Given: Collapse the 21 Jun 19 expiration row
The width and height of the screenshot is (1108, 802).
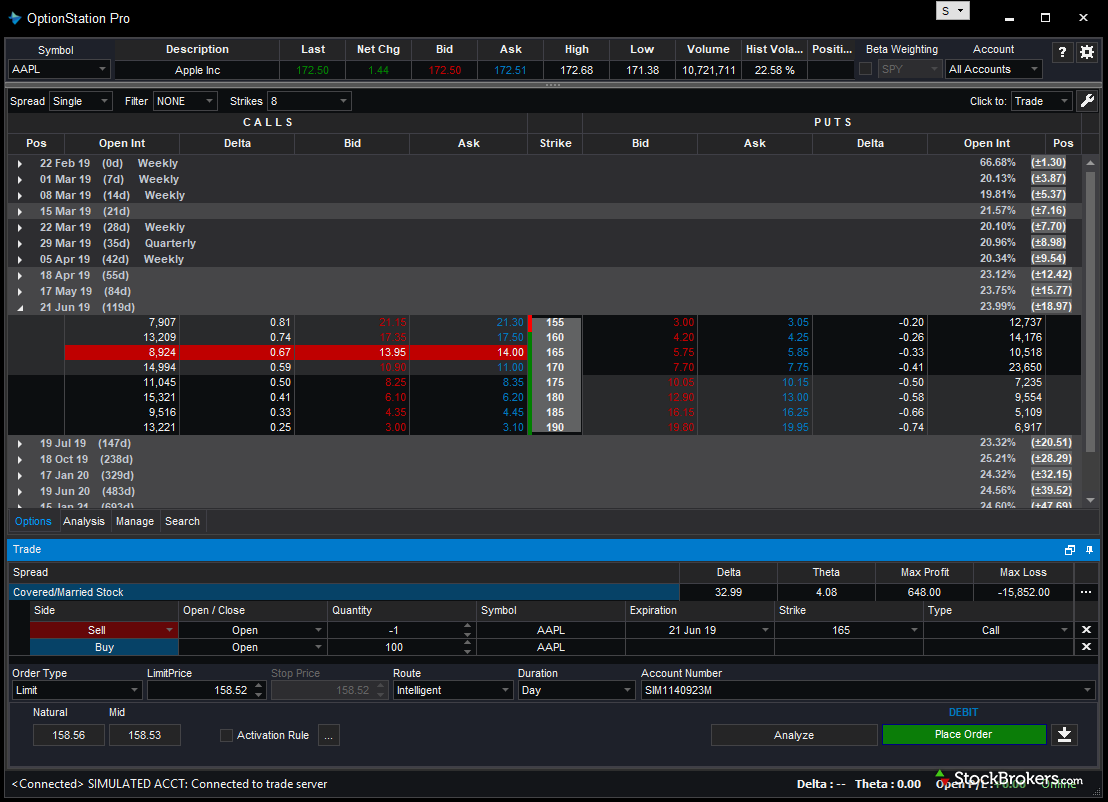Looking at the screenshot, I should tap(20, 308).
